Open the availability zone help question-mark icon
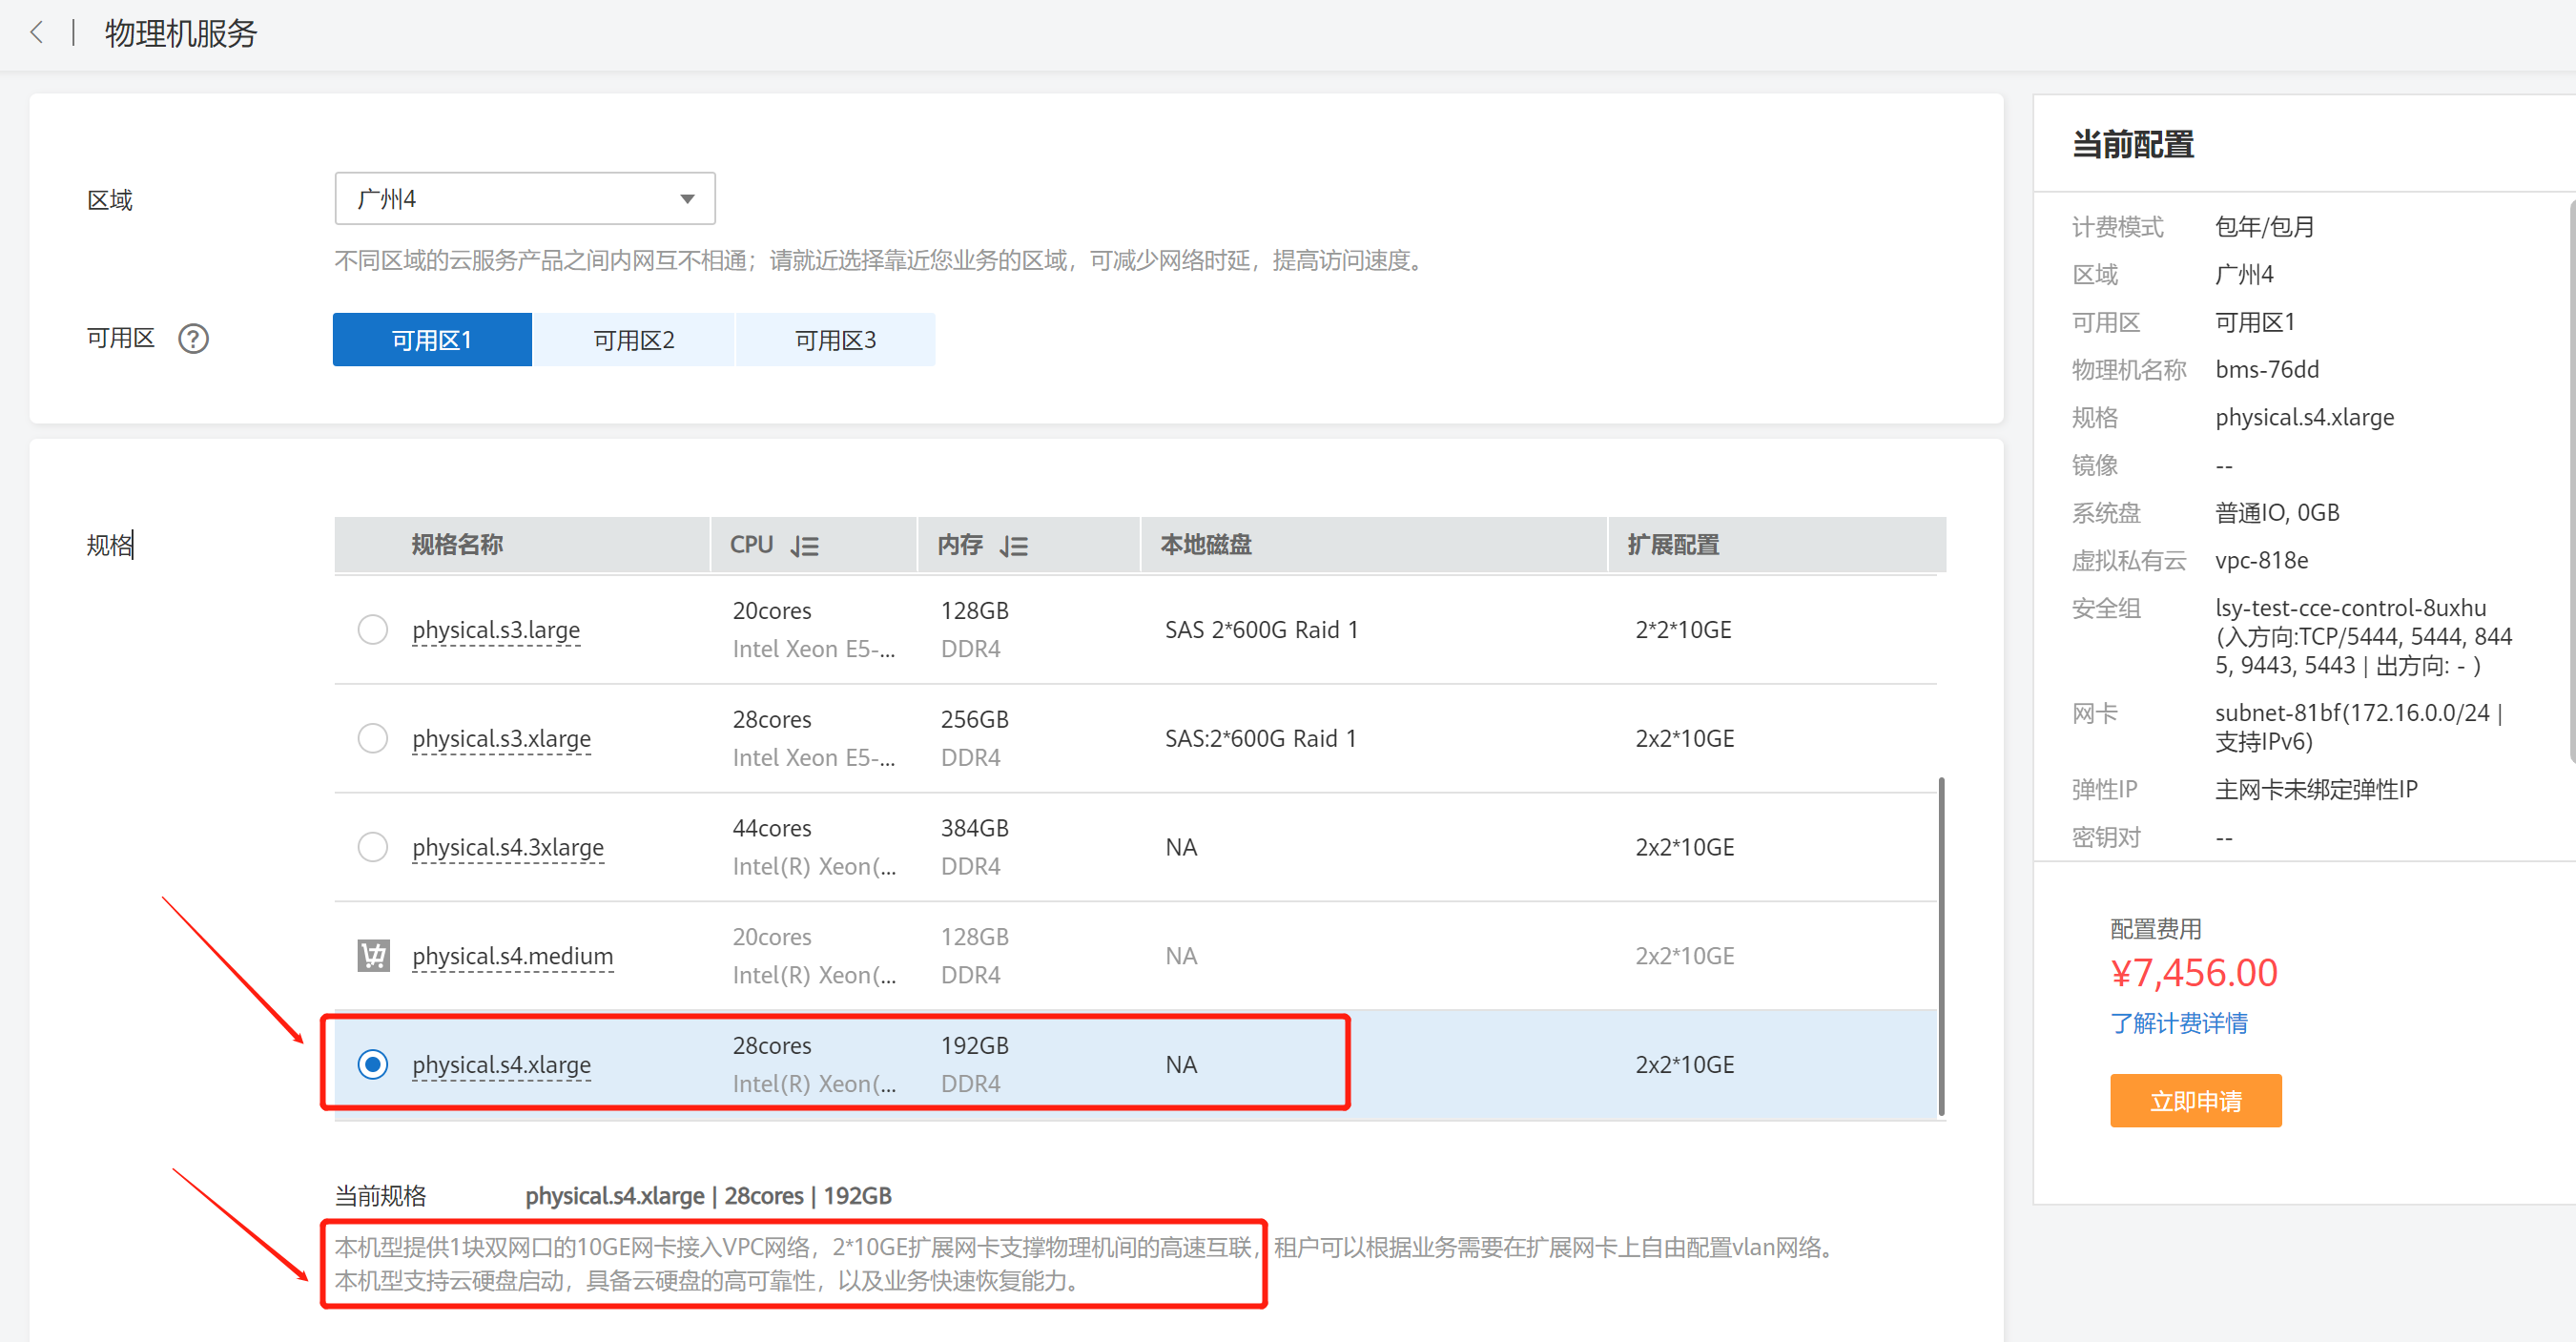2576x1342 pixels. 193,339
